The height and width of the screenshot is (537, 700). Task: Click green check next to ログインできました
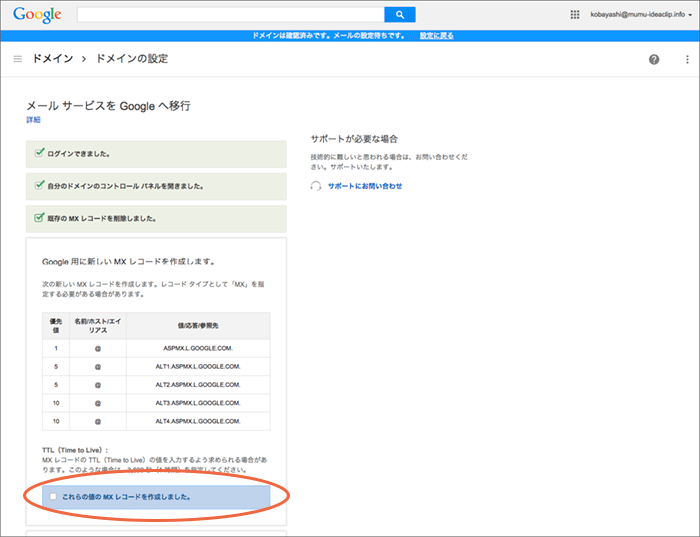(39, 153)
